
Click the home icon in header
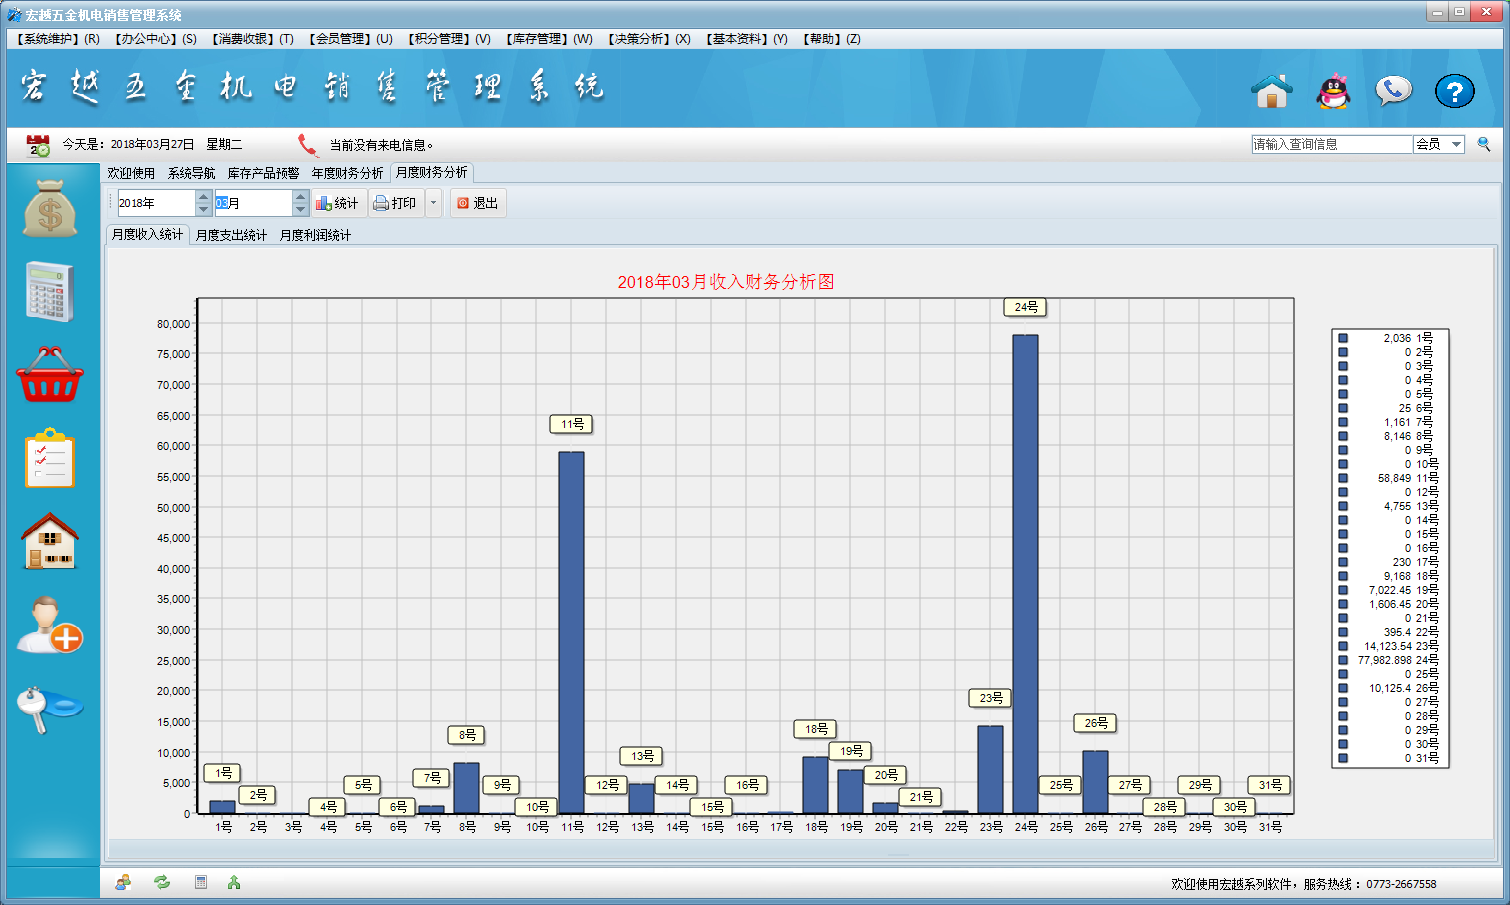tap(1272, 91)
